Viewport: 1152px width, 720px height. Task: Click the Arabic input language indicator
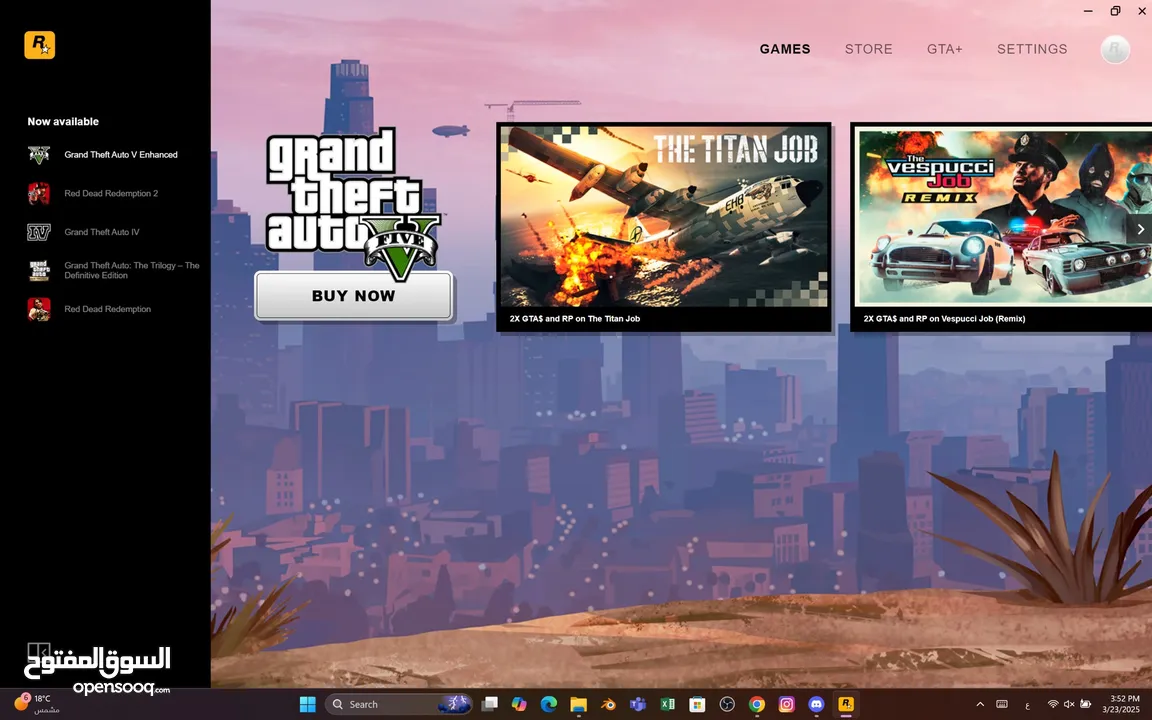[1026, 705]
